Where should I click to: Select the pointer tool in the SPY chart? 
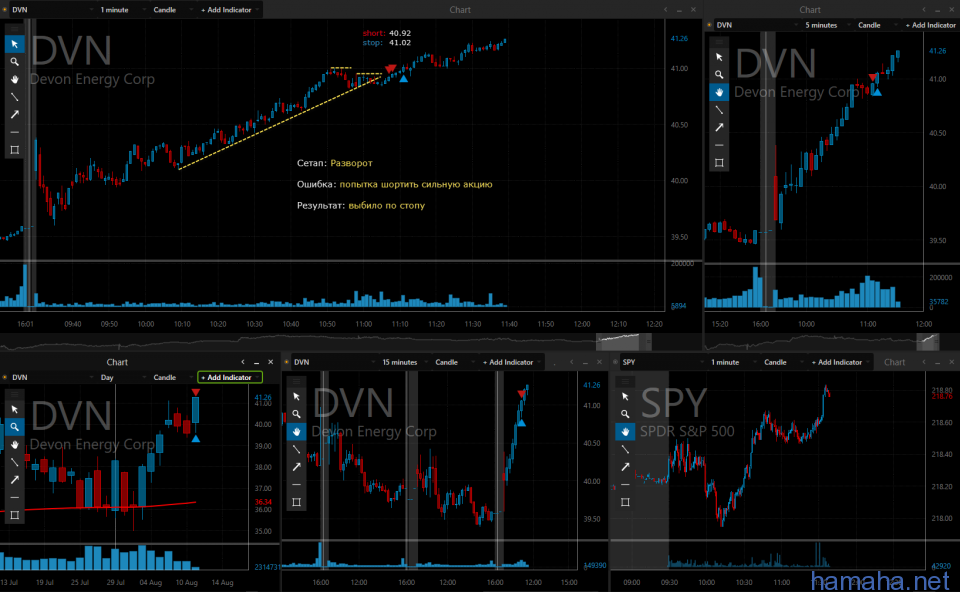coord(625,397)
